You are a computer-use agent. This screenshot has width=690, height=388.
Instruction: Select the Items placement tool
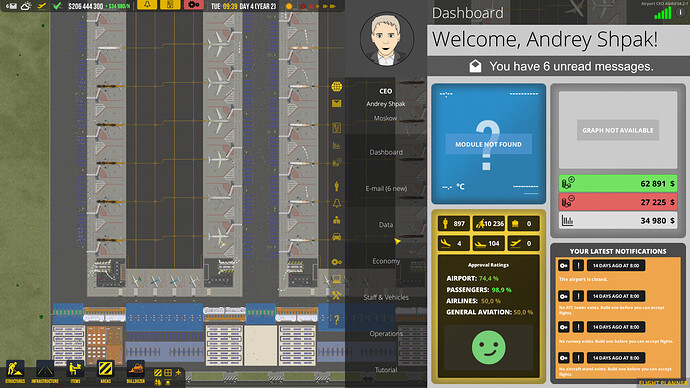tap(75, 372)
